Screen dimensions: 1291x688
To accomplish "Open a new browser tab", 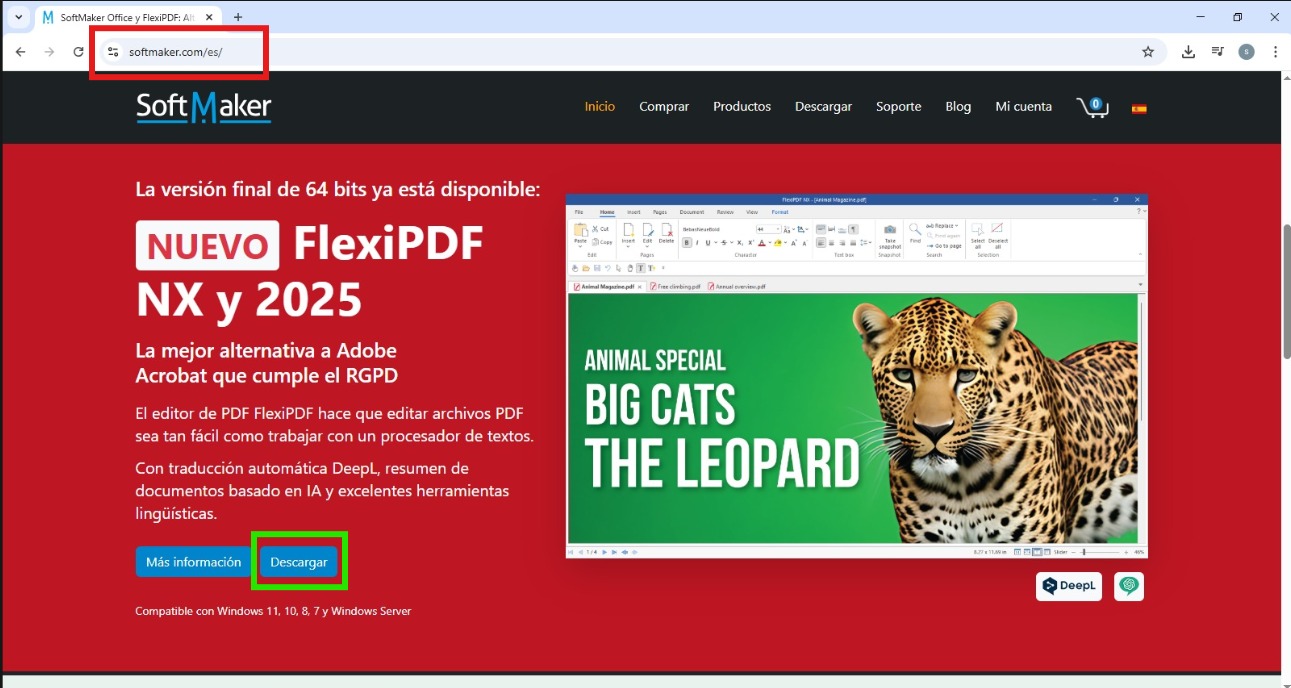I will (238, 17).
